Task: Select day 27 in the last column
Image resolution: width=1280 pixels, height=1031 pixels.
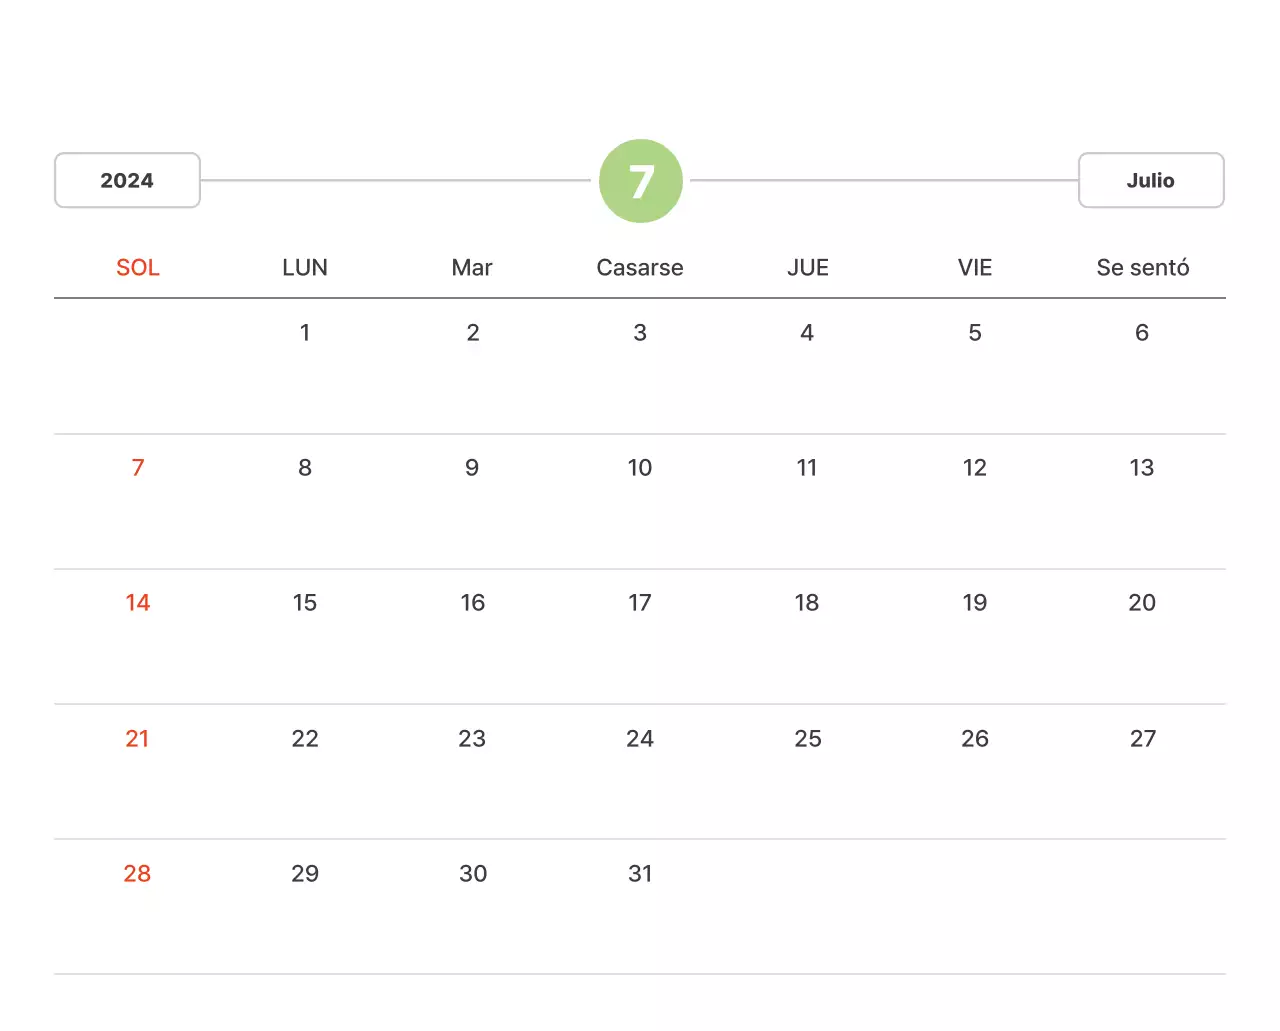Action: tap(1142, 738)
